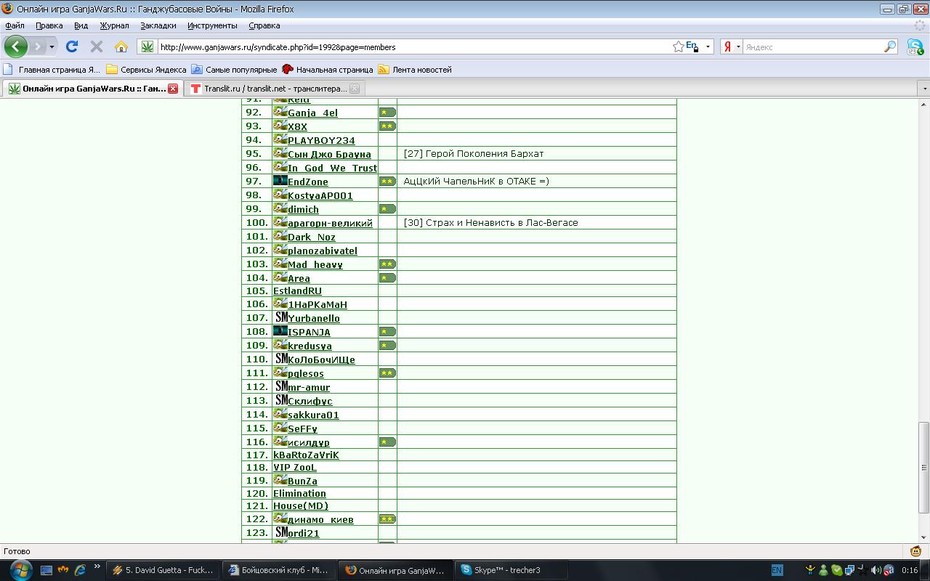Expand the Yandex search engine selector
This screenshot has height=581, width=930.
[731, 46]
